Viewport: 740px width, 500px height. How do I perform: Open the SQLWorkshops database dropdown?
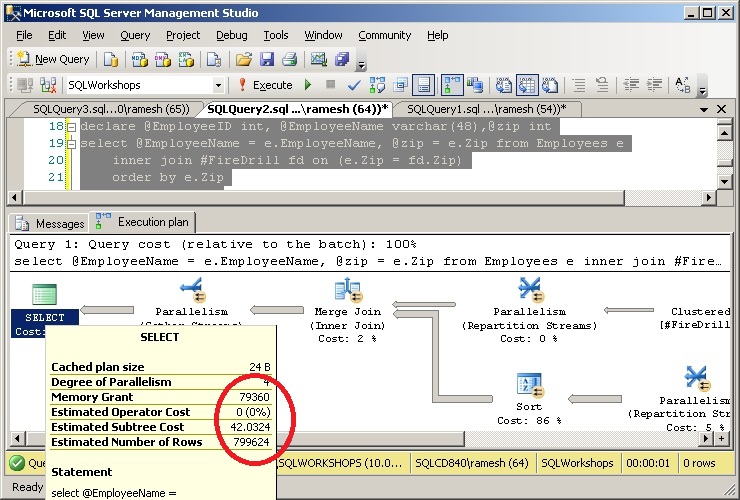[x=218, y=85]
